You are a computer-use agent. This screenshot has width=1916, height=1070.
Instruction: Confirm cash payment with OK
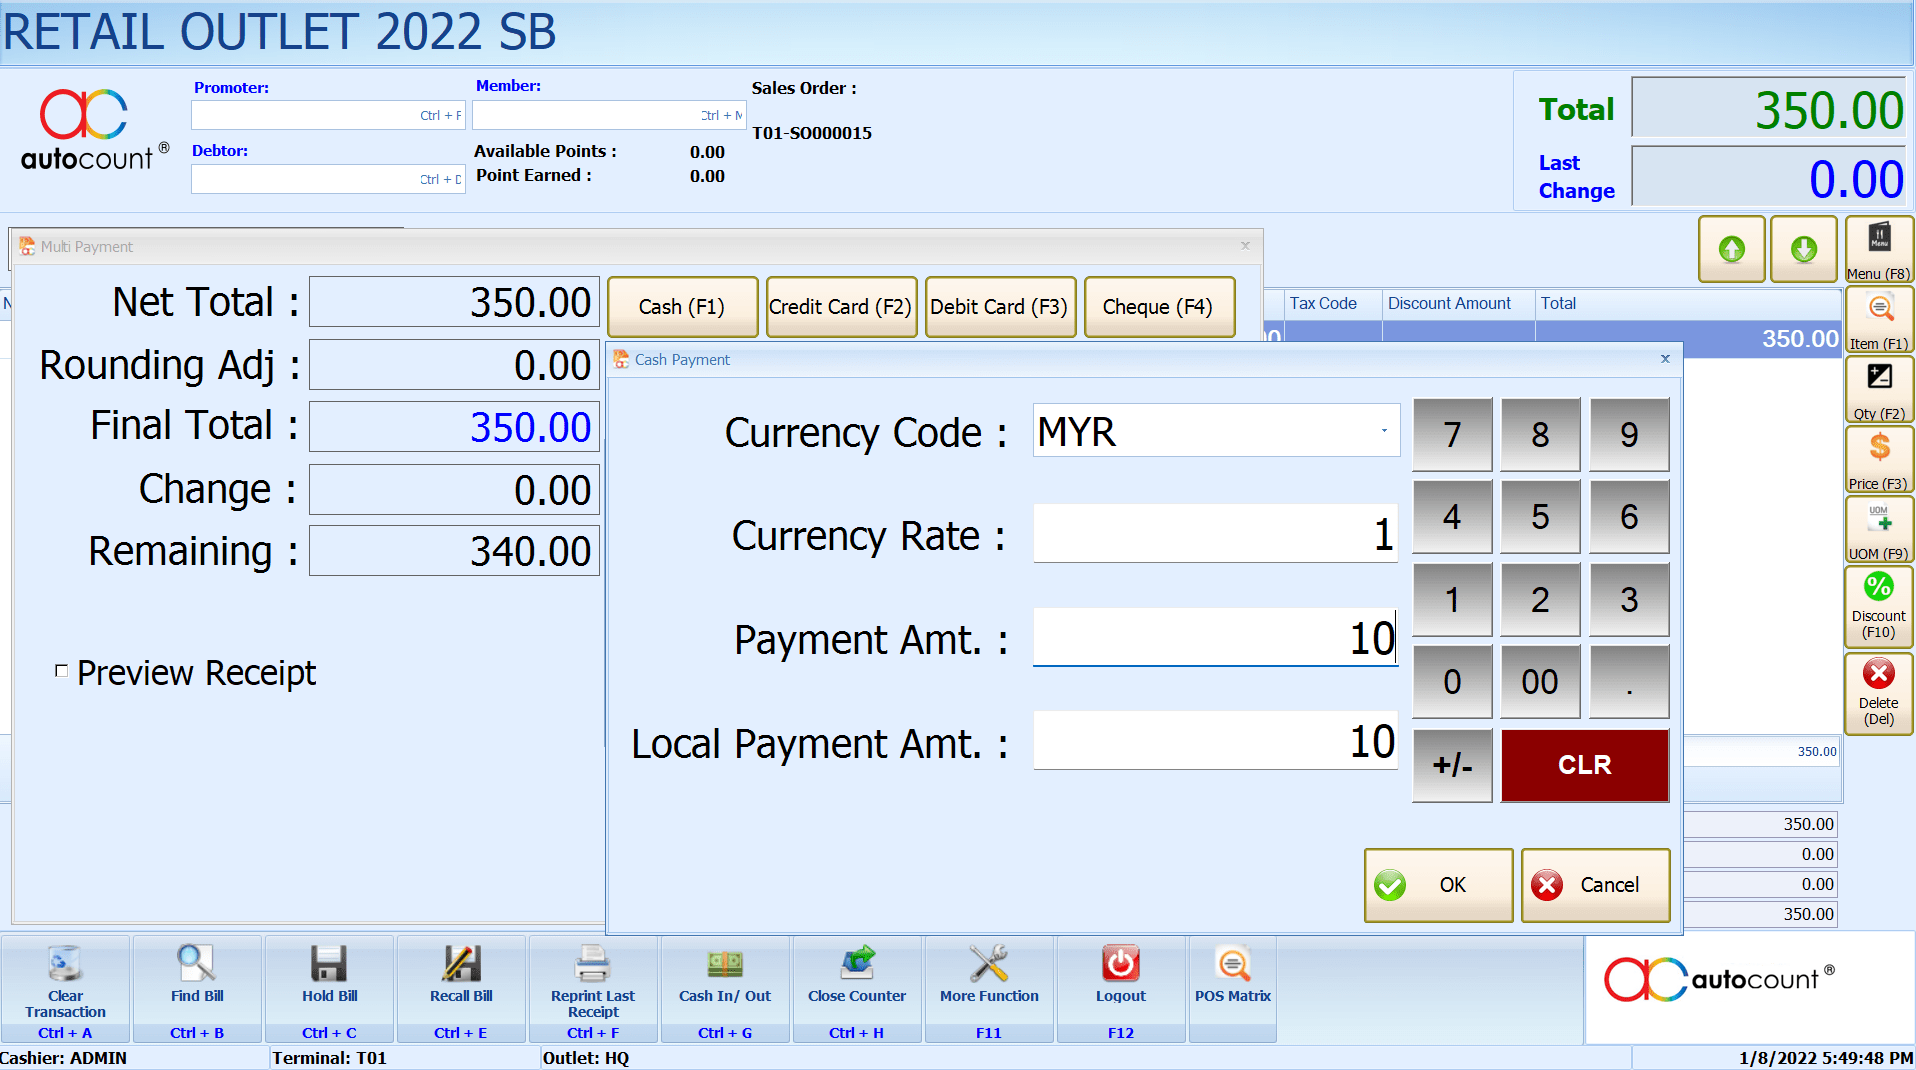click(x=1438, y=885)
